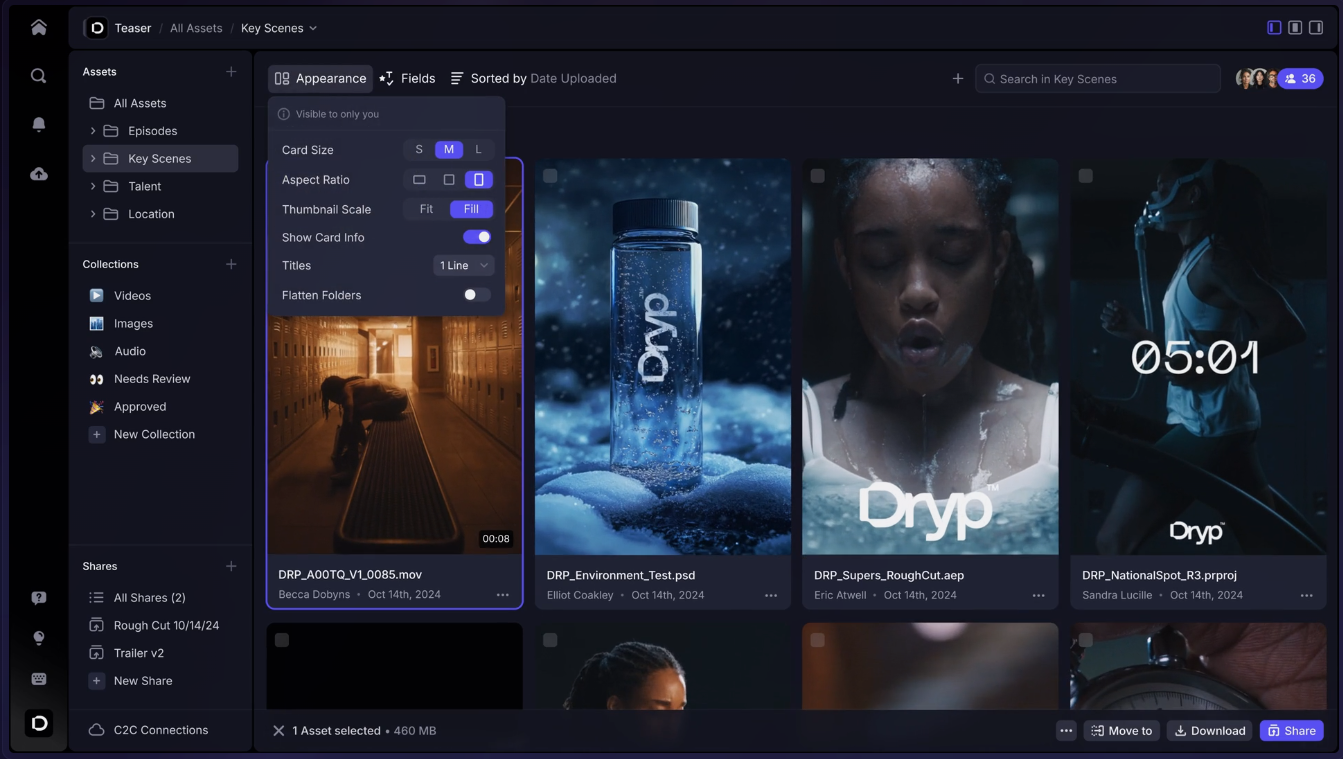
Task: Enable the Flatten Folders toggle
Action: [x=477, y=295]
